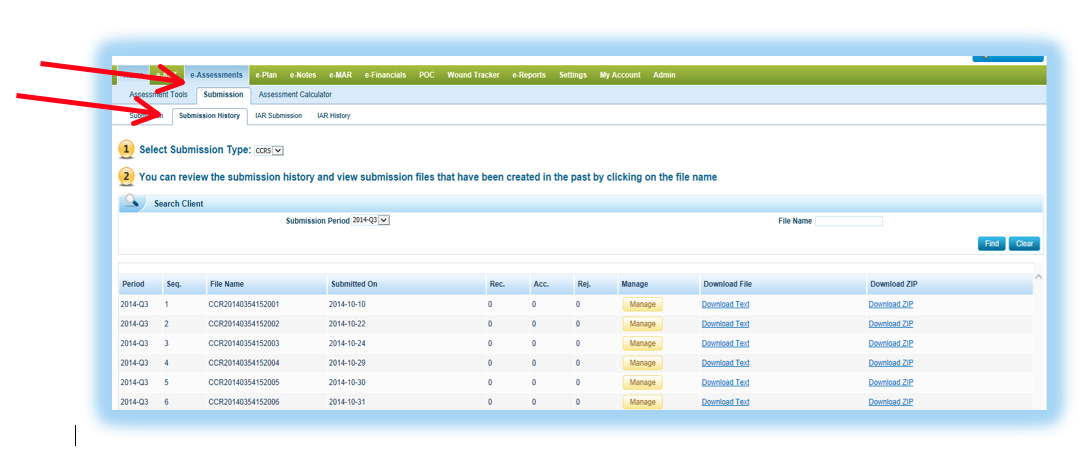The height and width of the screenshot is (452, 1087).
Task: Download Text for file CCR20140354152003
Action: click(x=725, y=343)
